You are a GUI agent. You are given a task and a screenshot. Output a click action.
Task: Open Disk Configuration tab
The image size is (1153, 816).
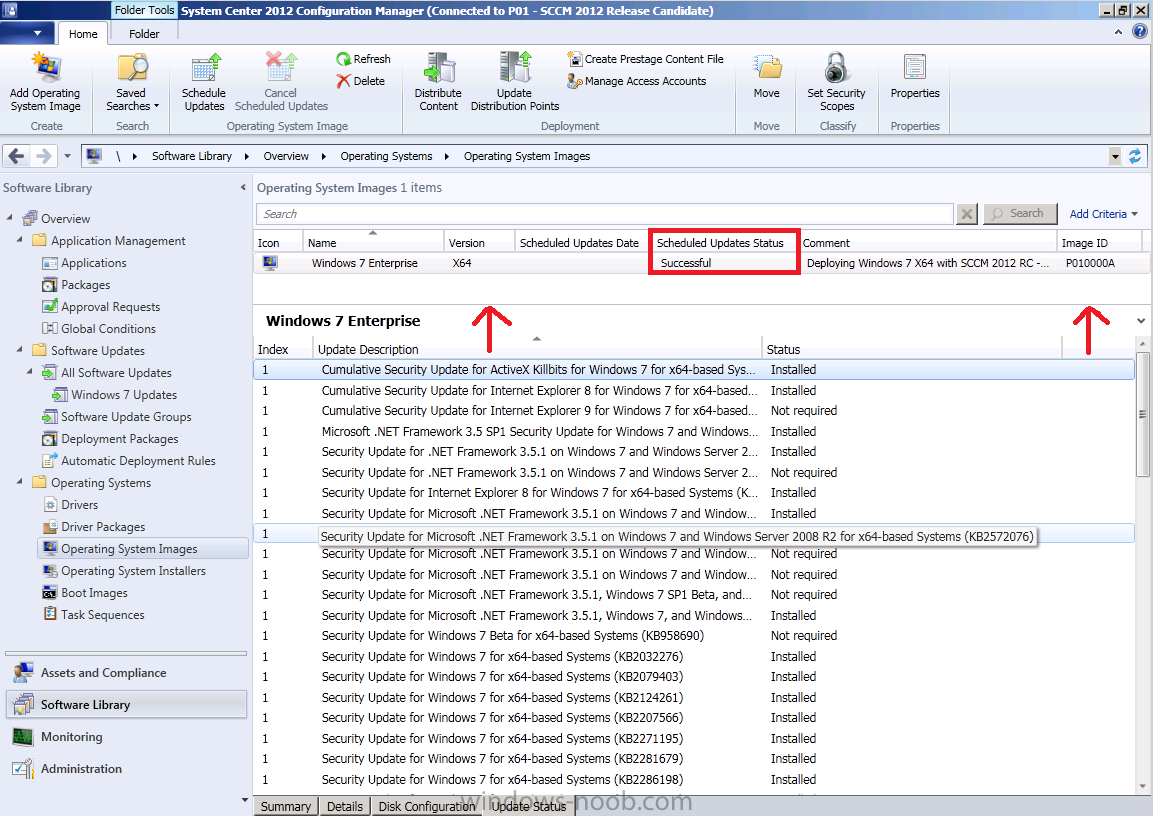(x=426, y=806)
